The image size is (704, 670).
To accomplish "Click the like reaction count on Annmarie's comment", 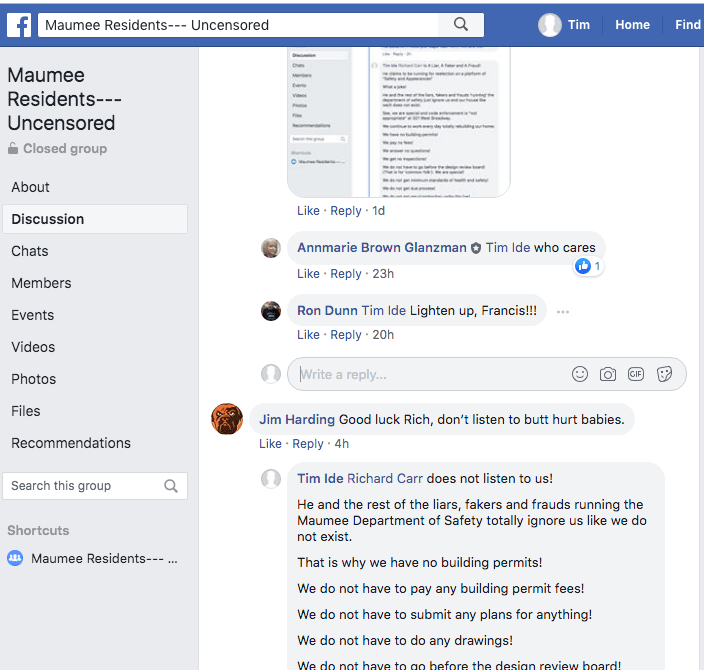I will click(588, 266).
